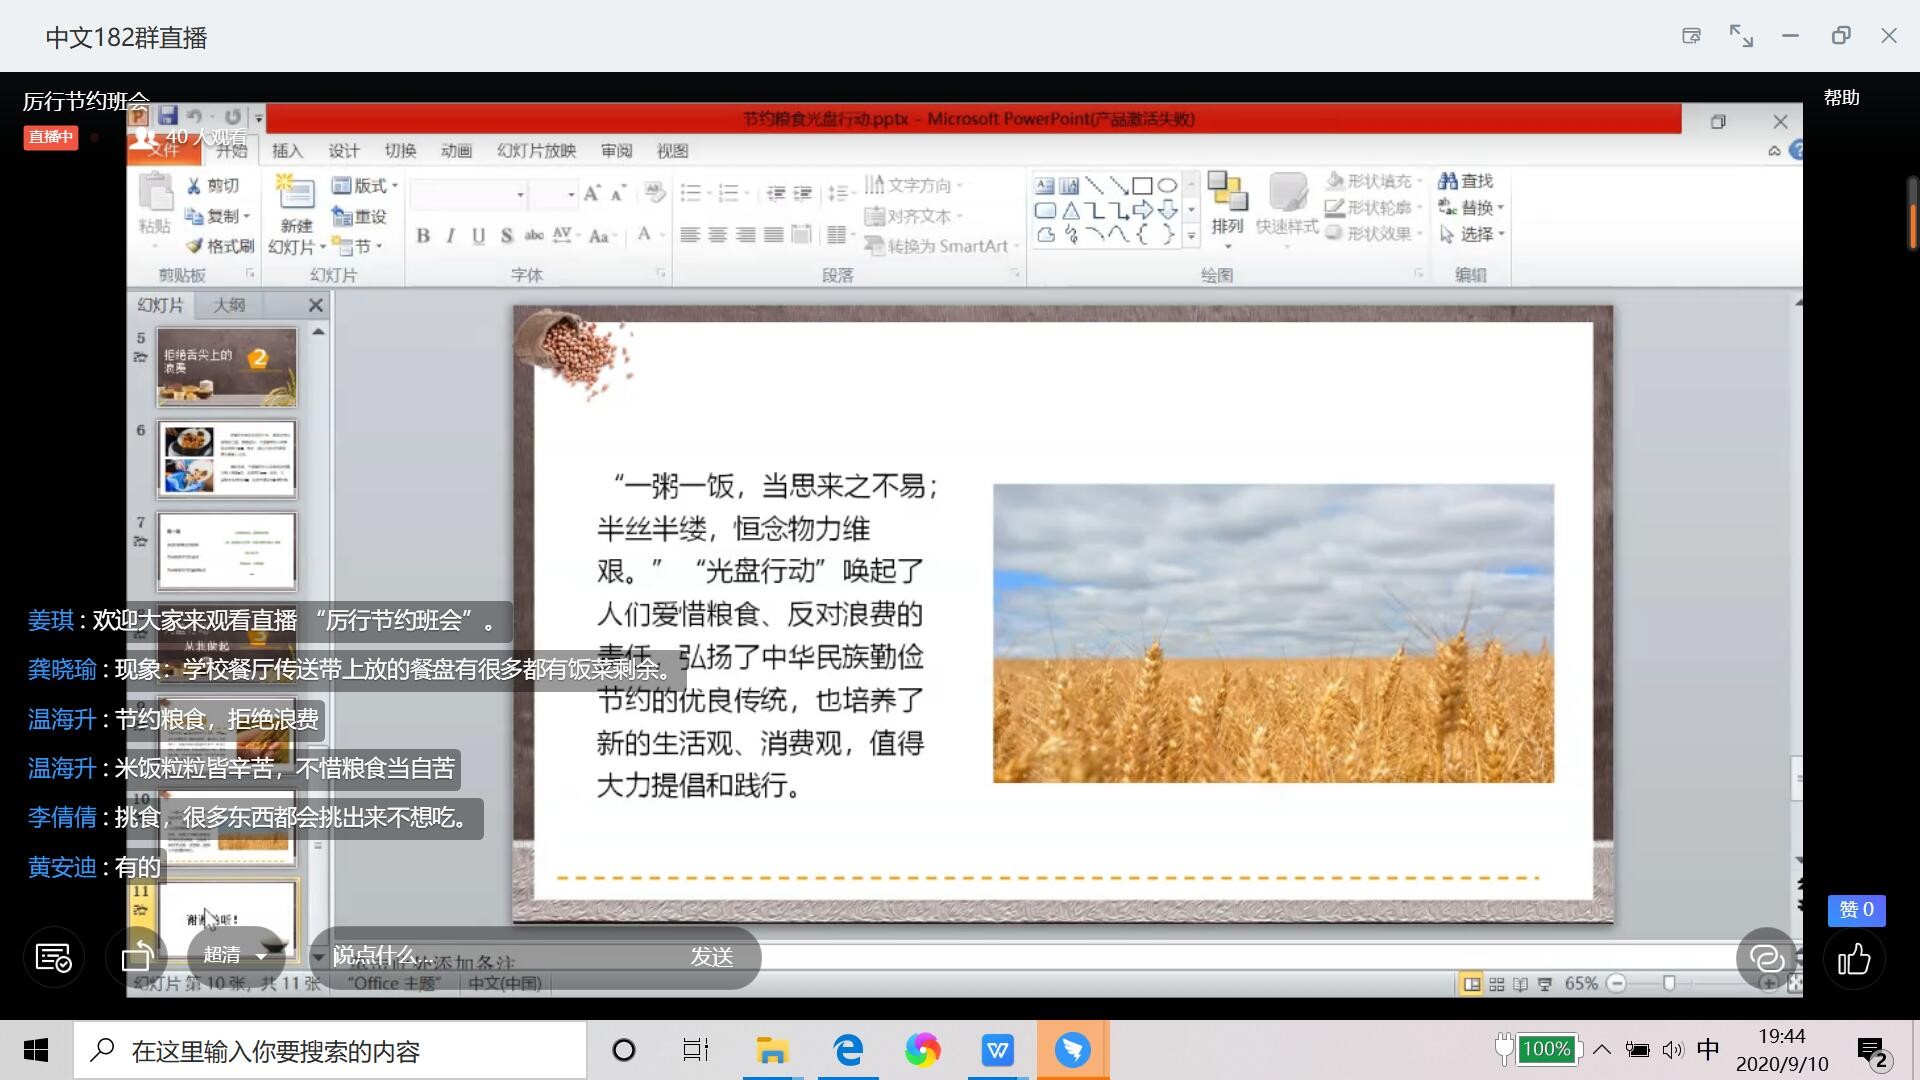
Task: Toggle the volume speaker tray icon
Action: (x=1672, y=1049)
